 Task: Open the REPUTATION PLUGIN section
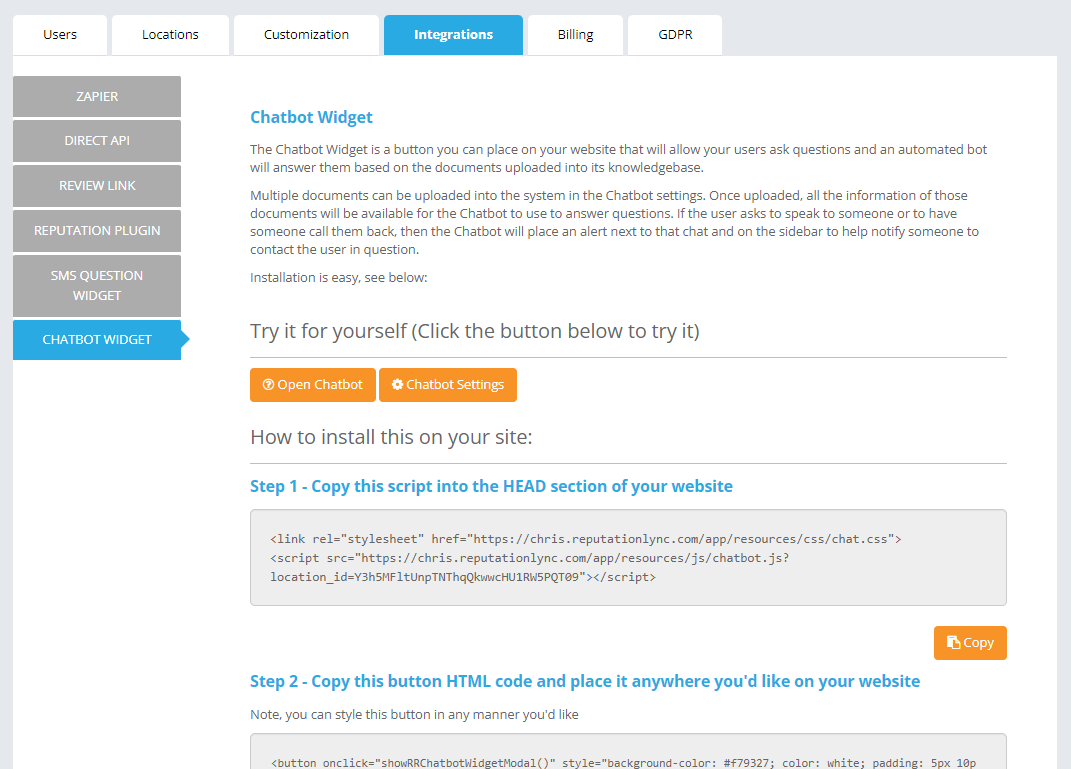(x=96, y=231)
